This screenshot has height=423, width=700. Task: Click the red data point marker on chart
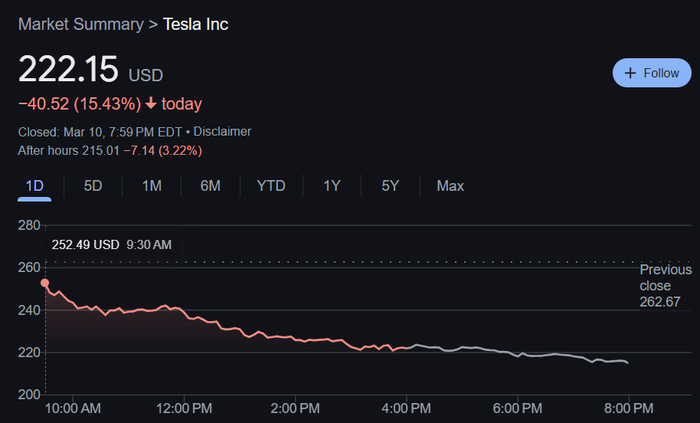(x=45, y=283)
